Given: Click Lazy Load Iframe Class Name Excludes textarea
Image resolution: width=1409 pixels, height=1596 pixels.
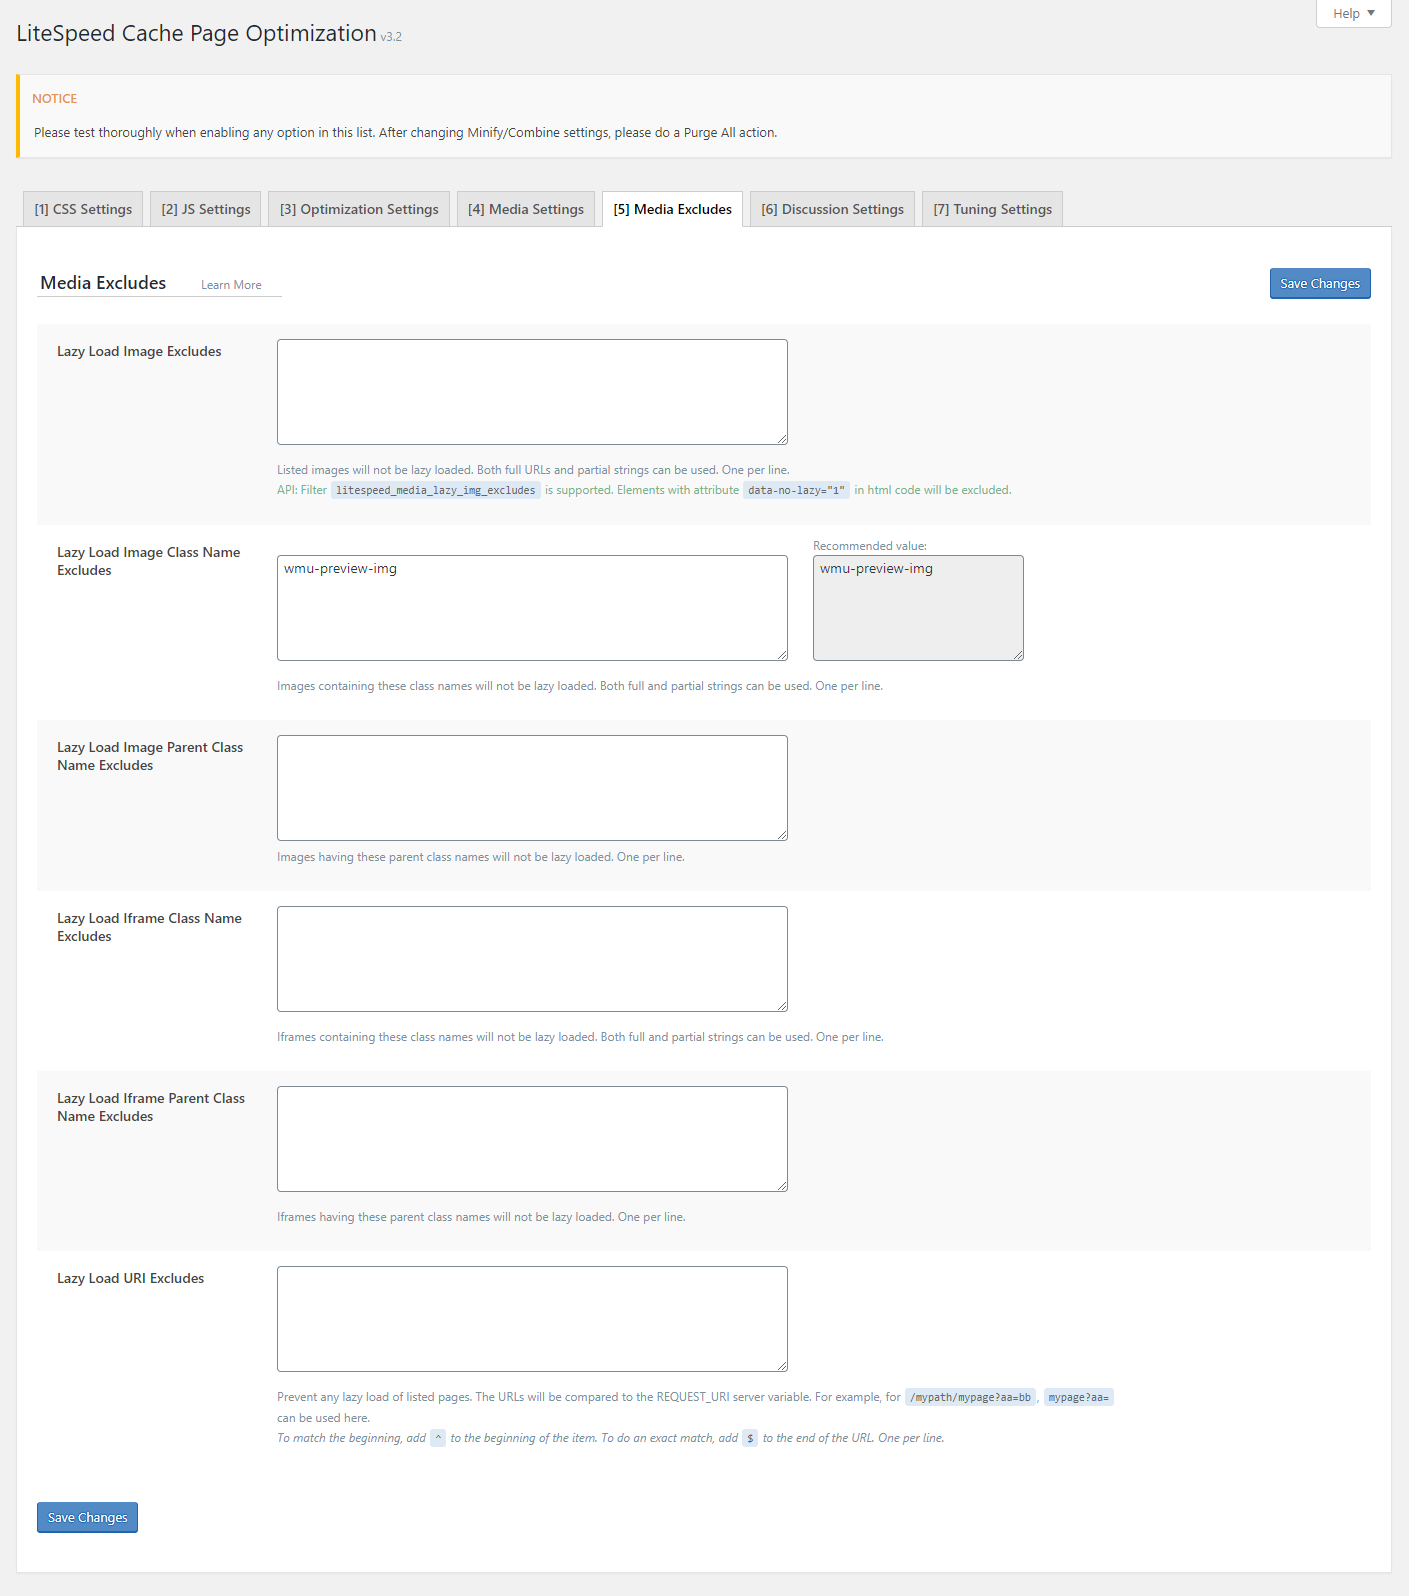Looking at the screenshot, I should [532, 959].
